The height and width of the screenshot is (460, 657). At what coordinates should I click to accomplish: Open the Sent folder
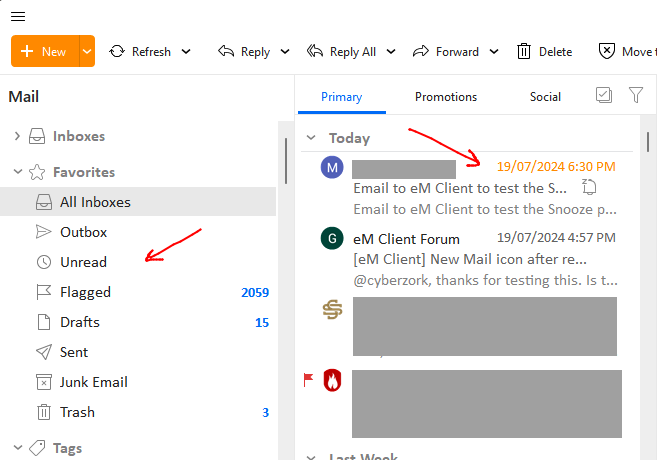(138, 352)
